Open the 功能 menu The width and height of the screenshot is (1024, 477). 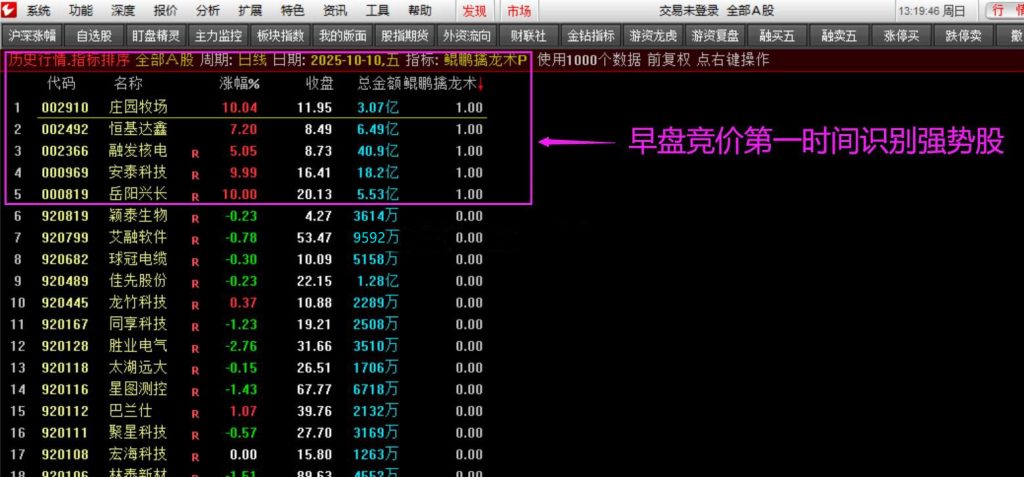81,10
